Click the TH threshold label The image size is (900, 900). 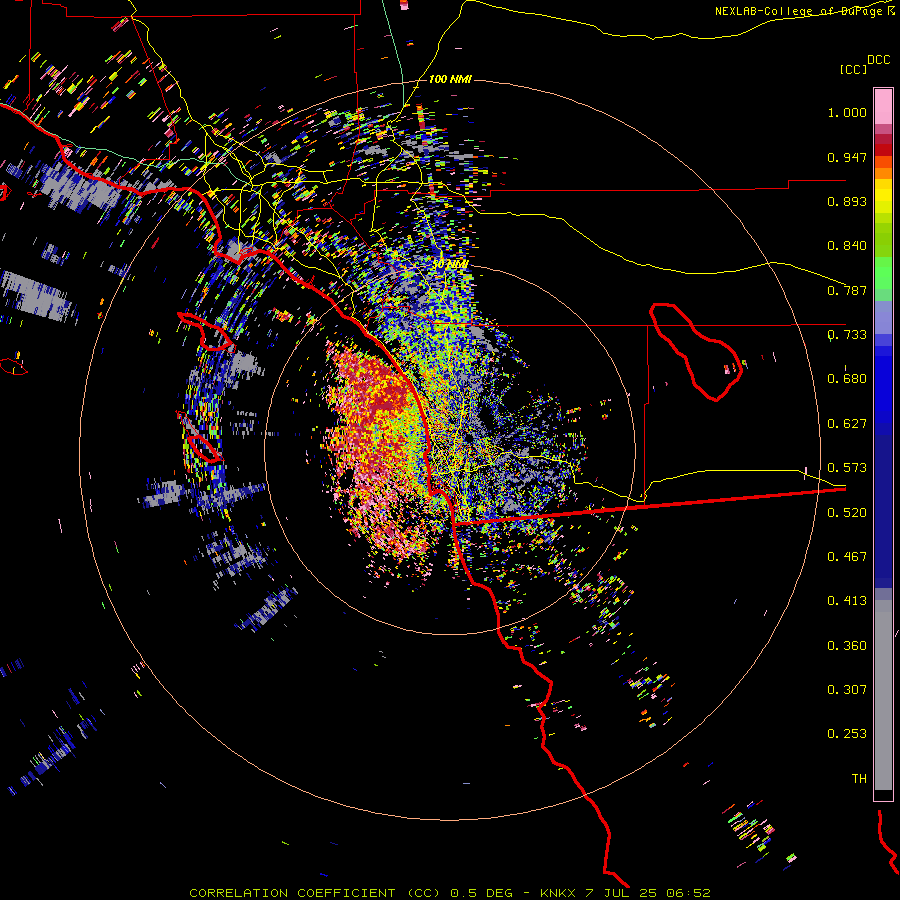(x=859, y=779)
